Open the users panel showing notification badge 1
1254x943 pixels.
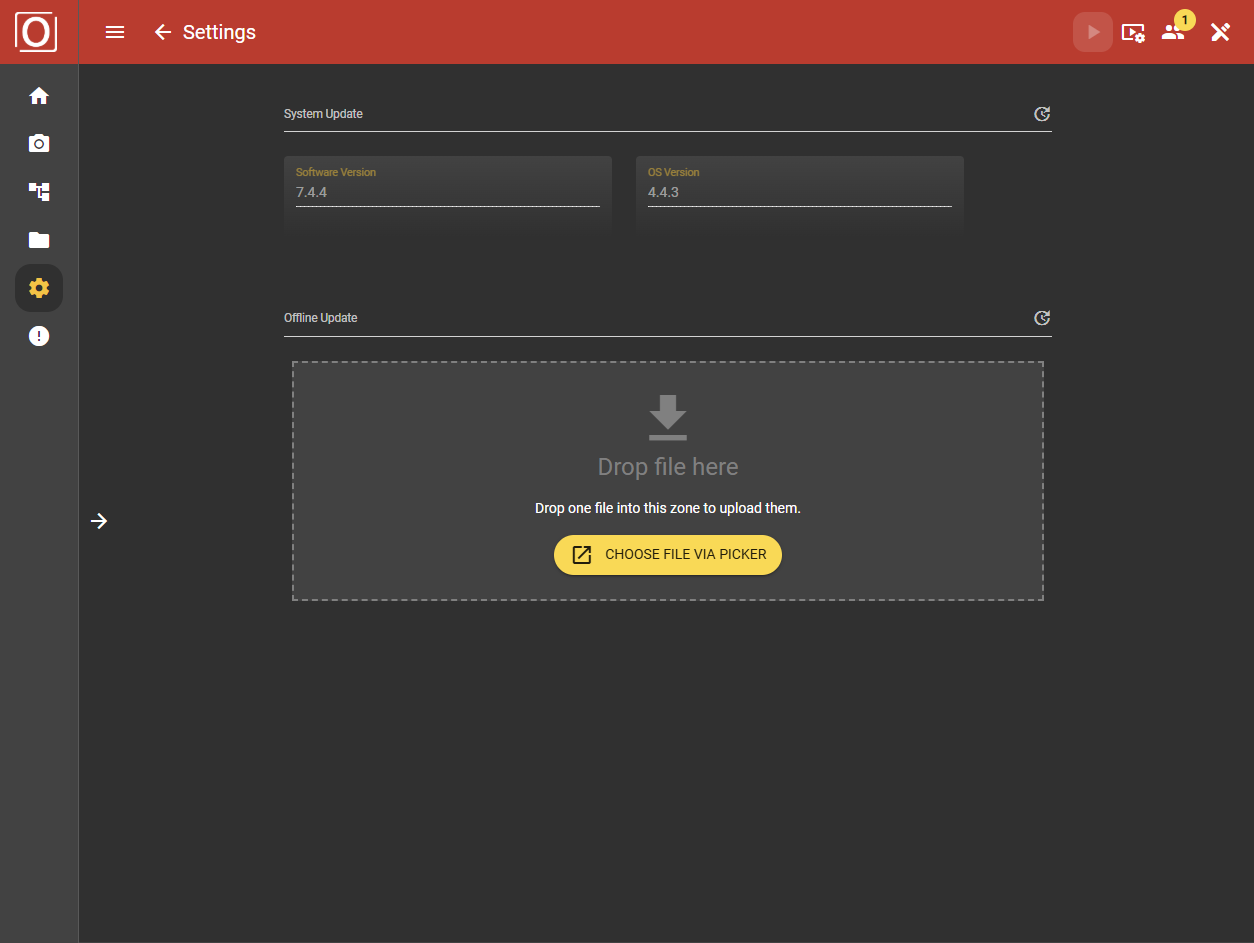tap(1174, 32)
